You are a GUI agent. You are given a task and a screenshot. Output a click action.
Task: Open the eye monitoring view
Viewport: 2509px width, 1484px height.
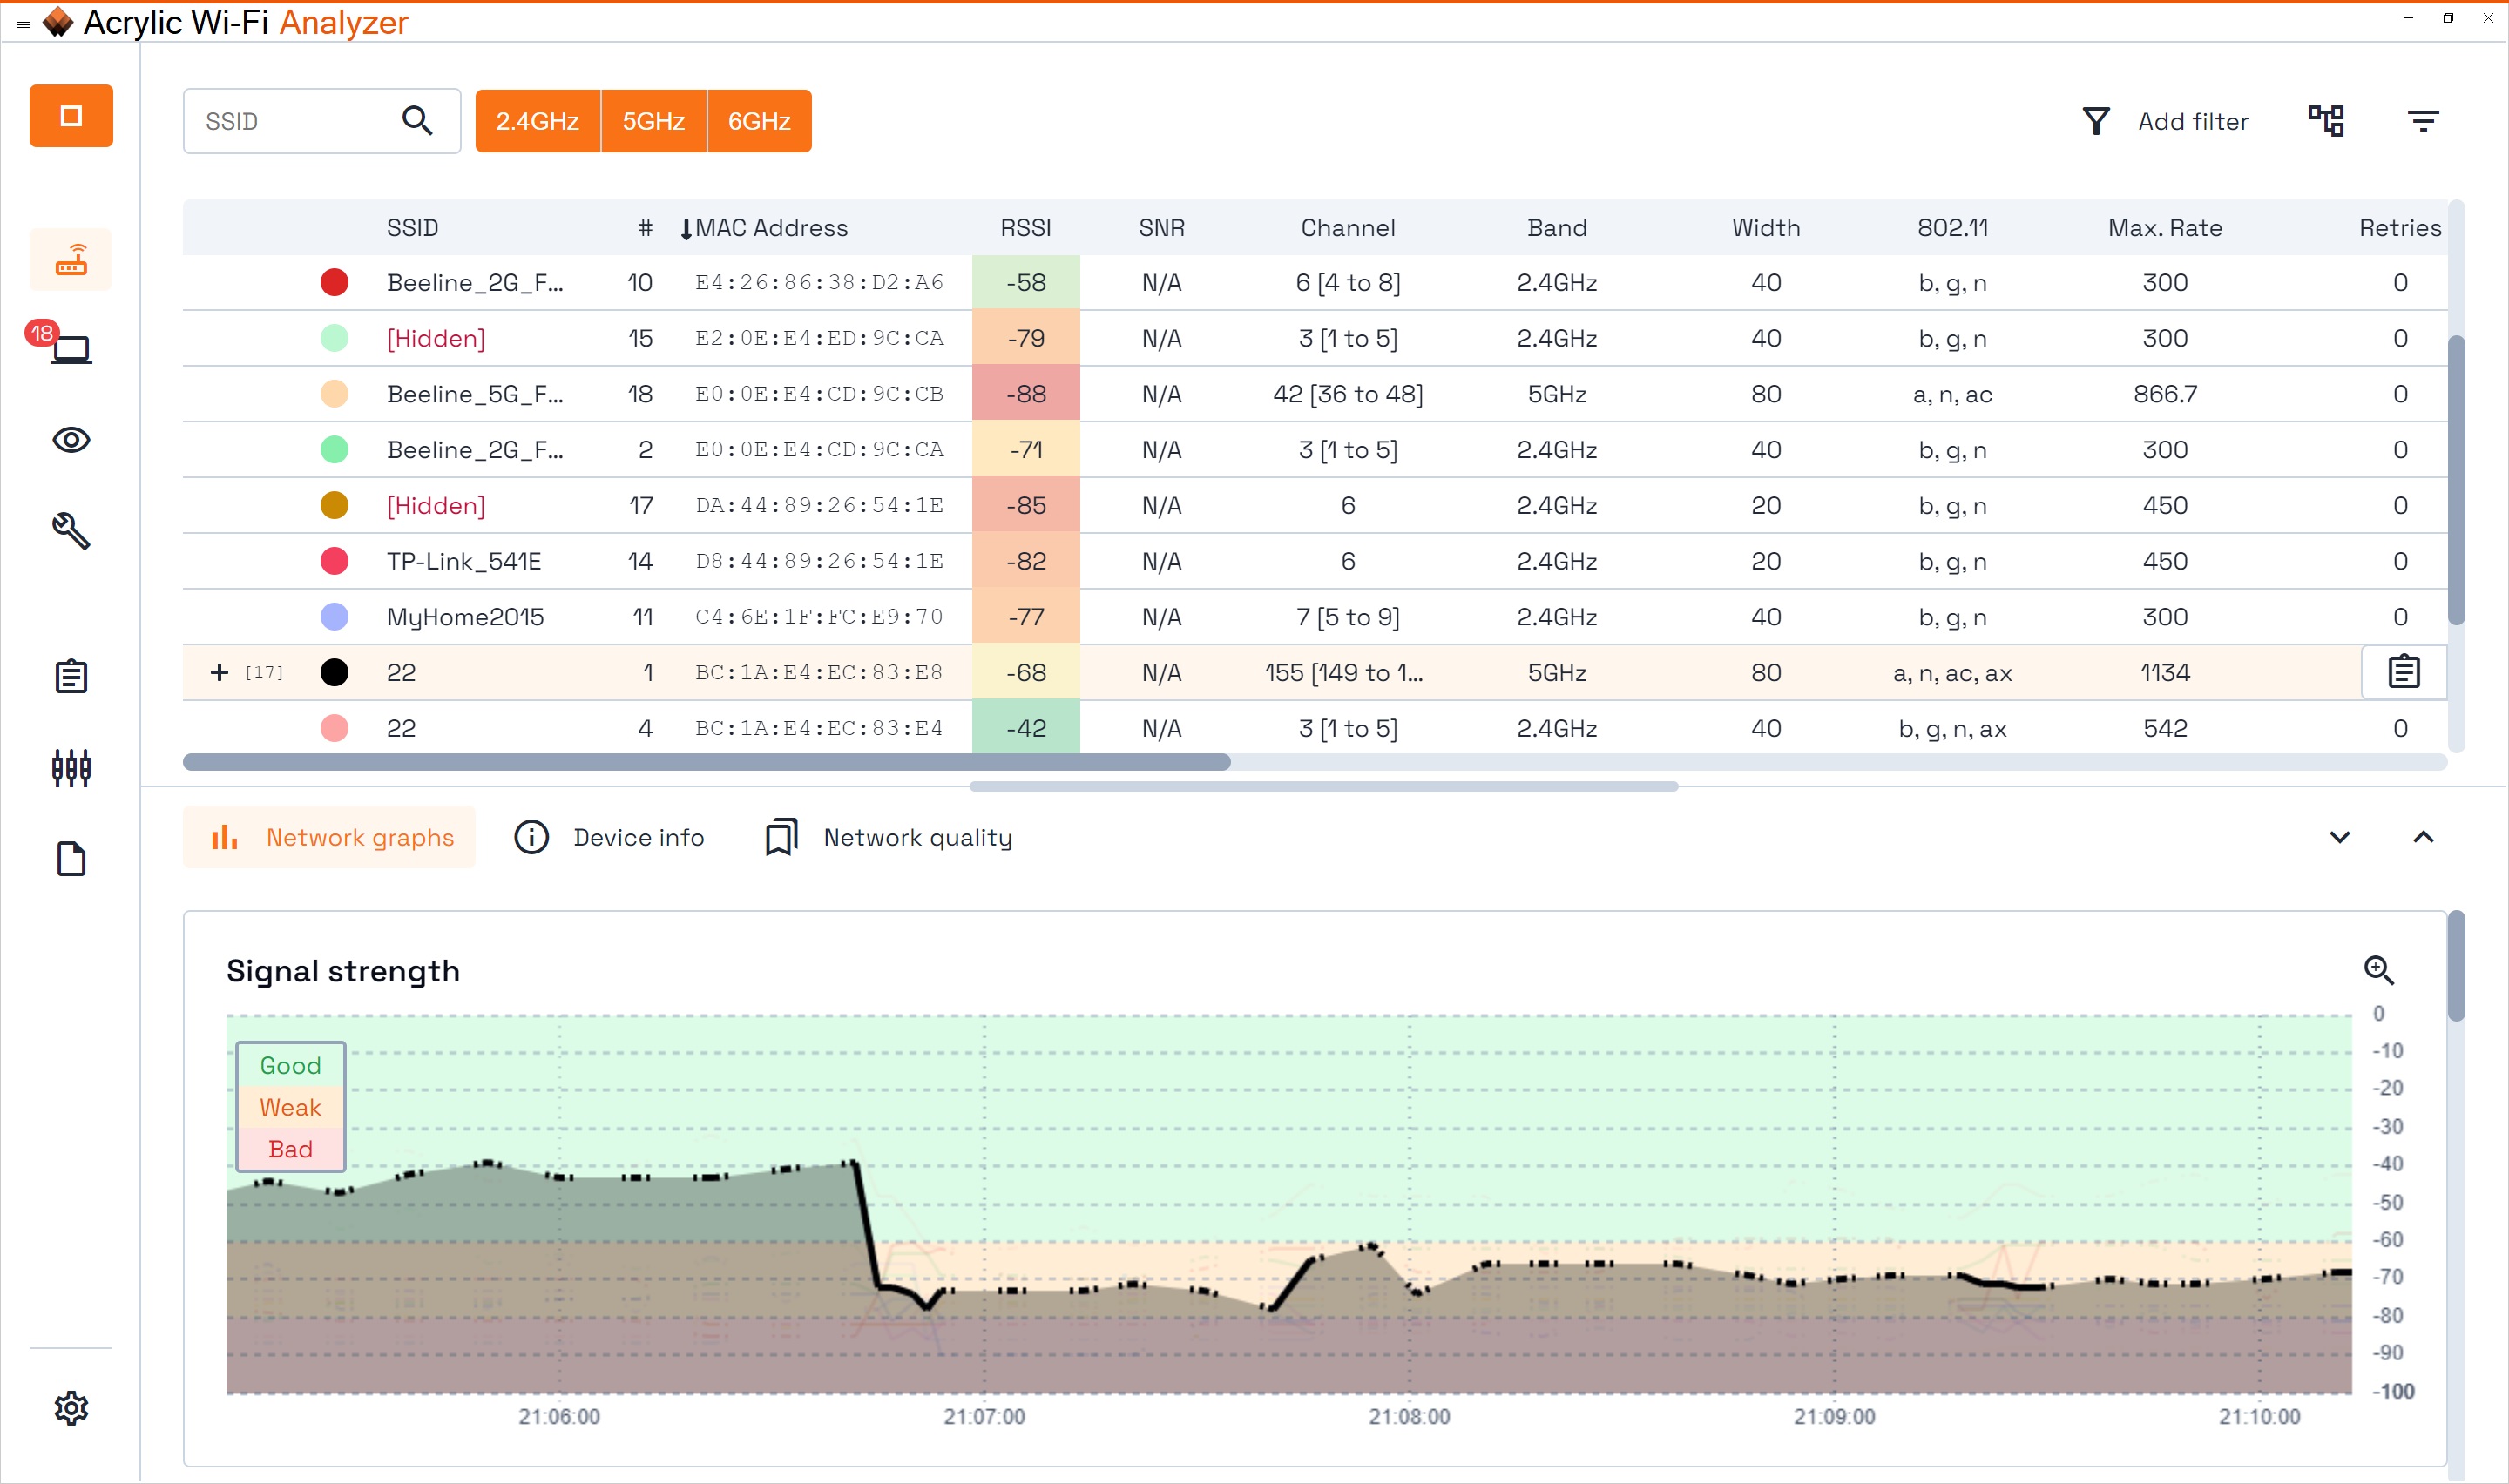[71, 440]
